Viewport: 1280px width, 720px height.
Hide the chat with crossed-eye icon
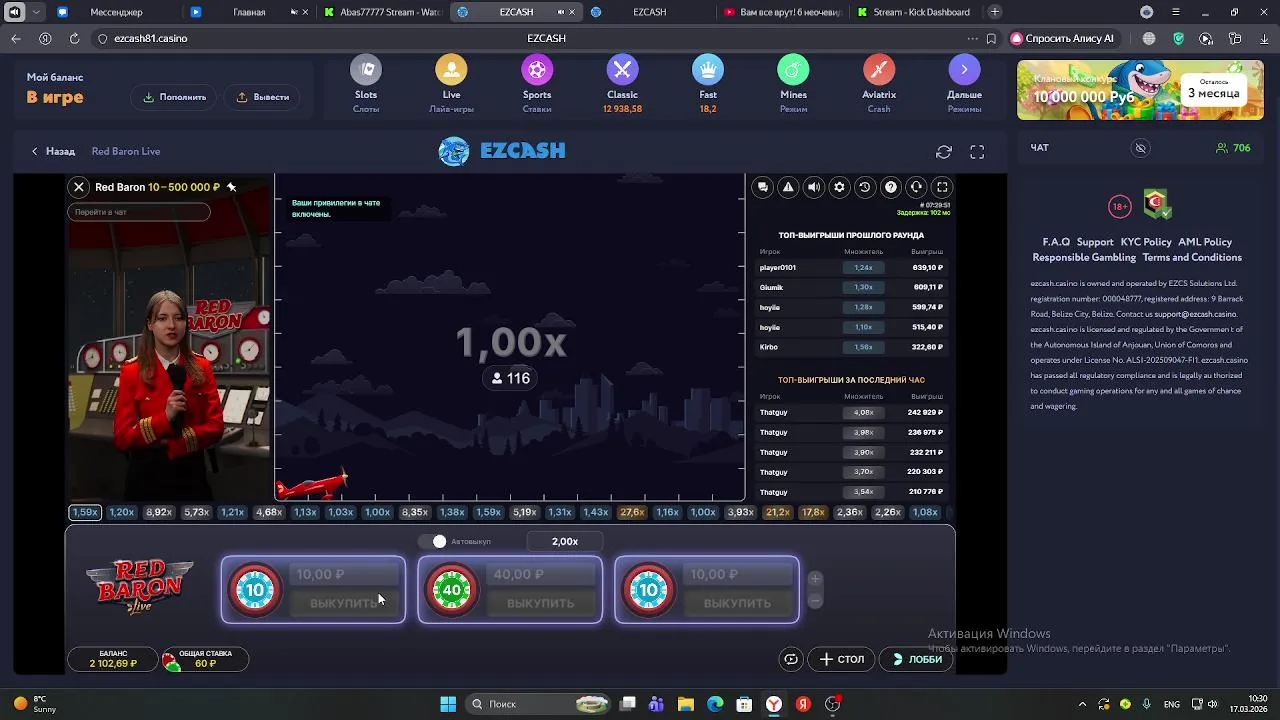(1140, 148)
